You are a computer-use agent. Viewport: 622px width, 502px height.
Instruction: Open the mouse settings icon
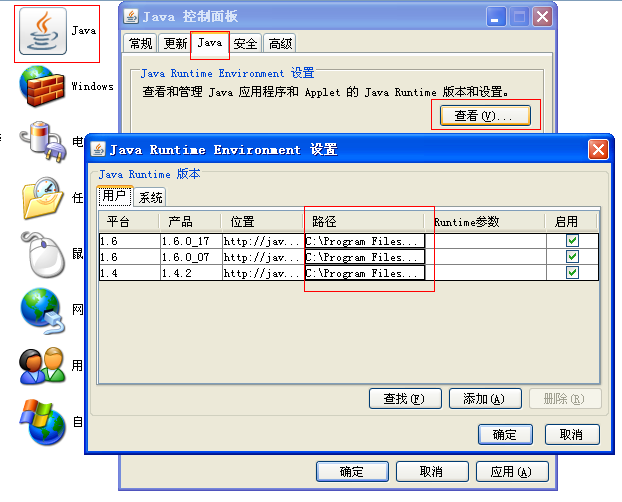[x=43, y=254]
